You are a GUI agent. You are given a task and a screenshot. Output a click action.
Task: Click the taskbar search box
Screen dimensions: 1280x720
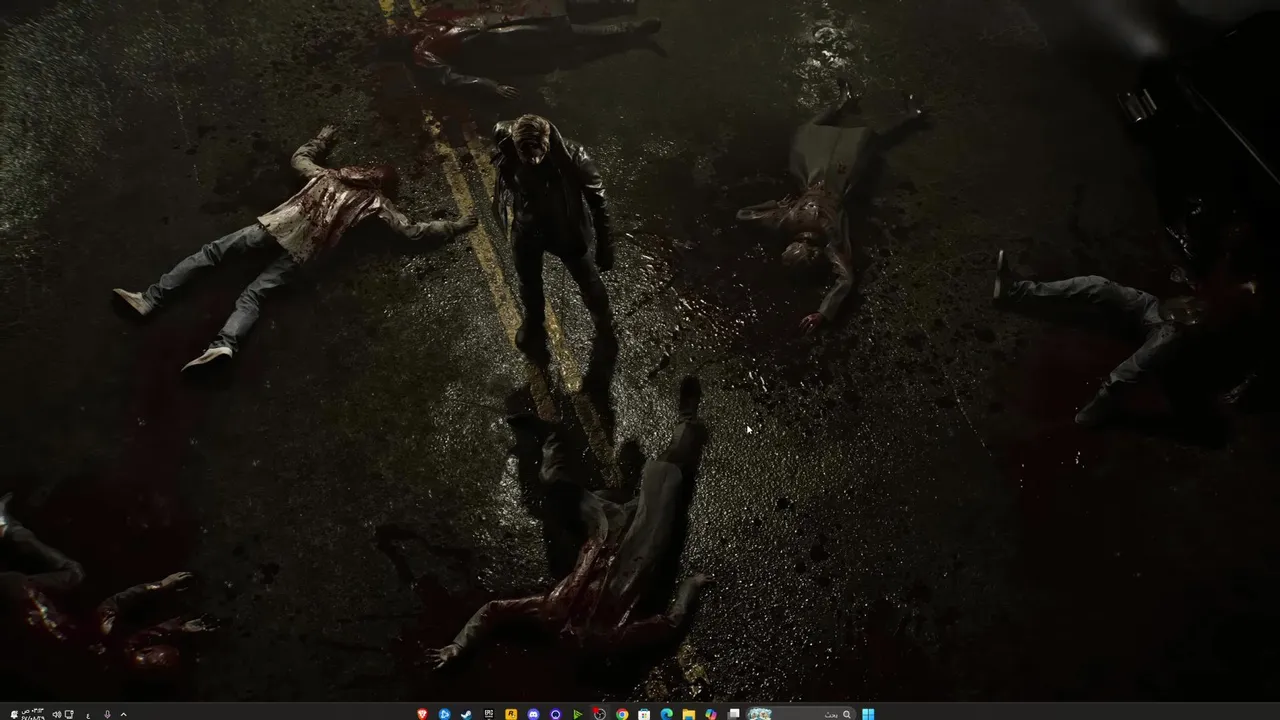coord(801,714)
